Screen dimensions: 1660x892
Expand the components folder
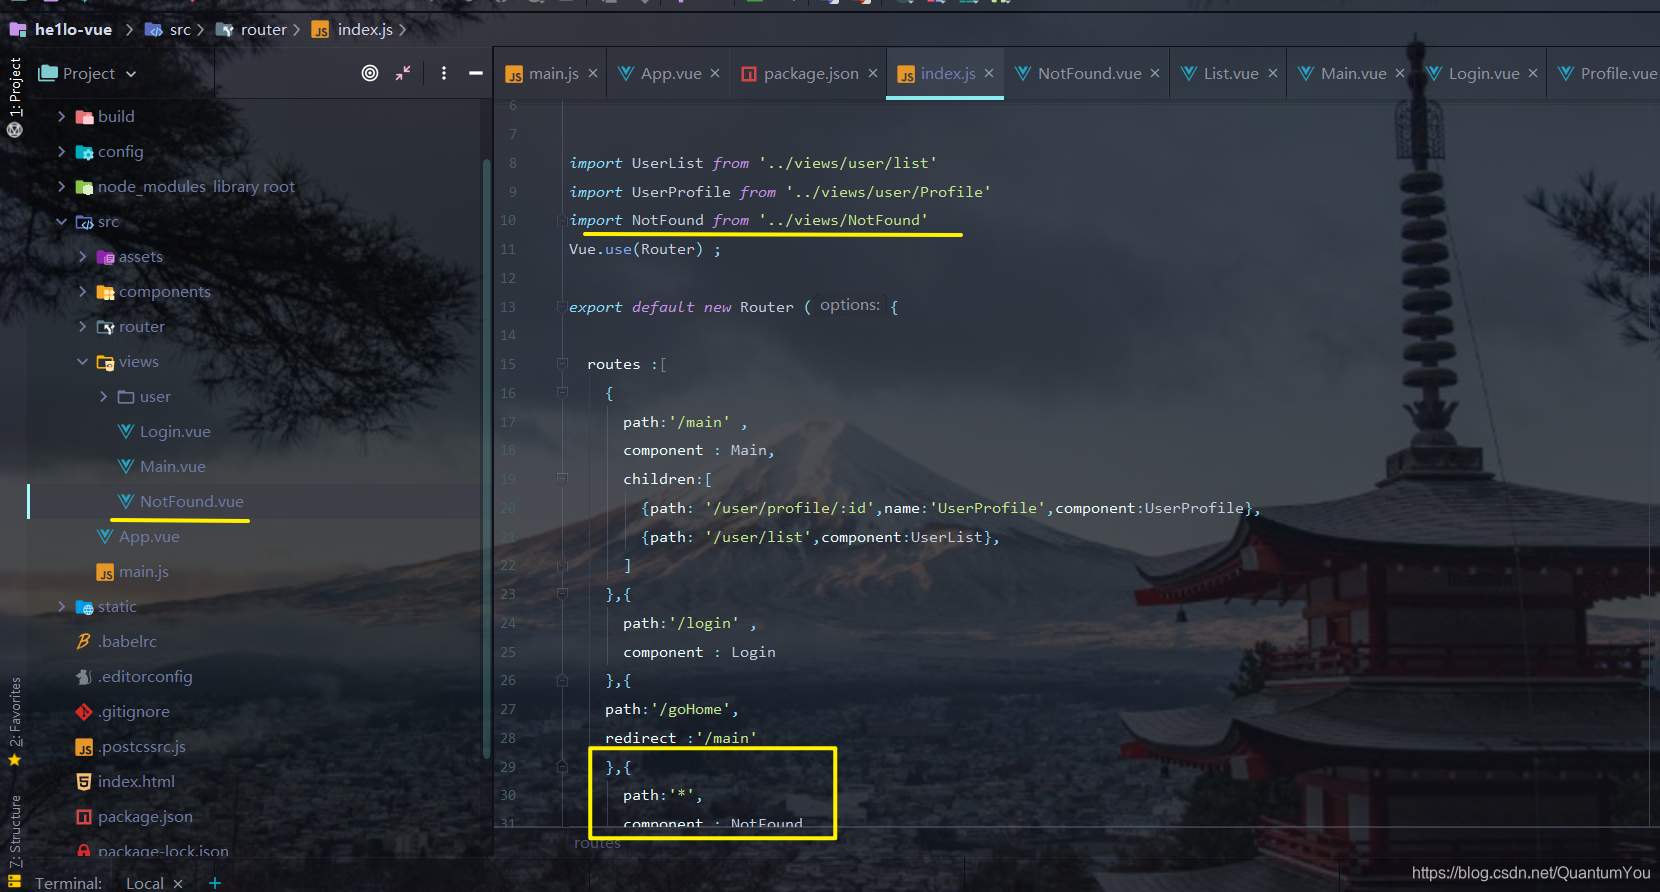pos(83,292)
